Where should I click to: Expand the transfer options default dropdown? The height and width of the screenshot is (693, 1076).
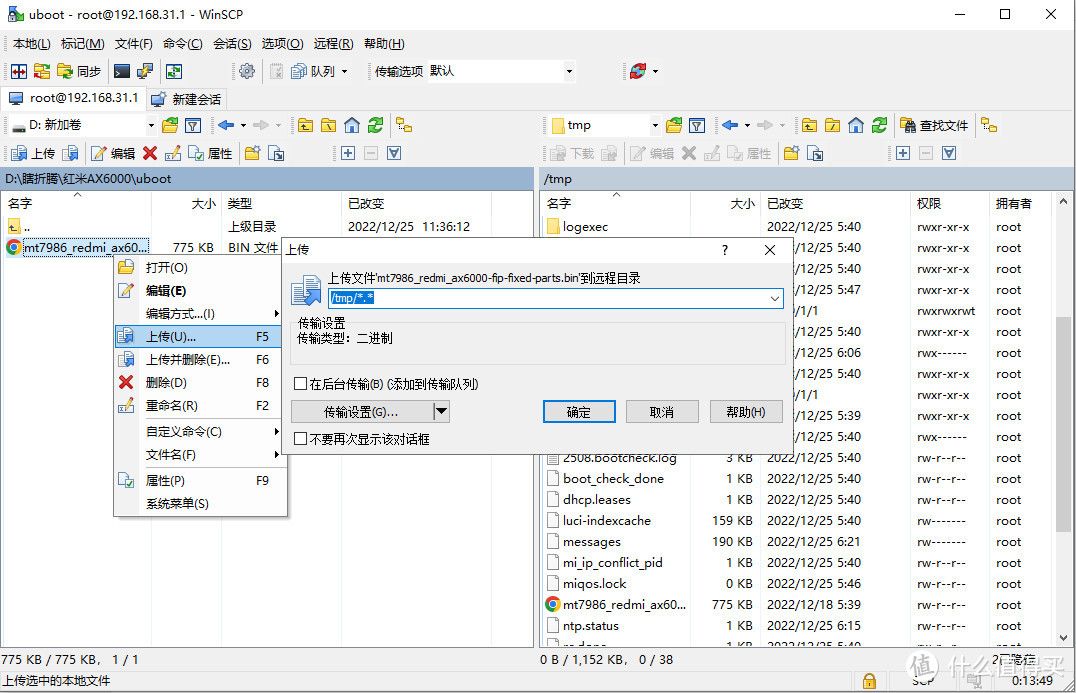click(x=568, y=71)
